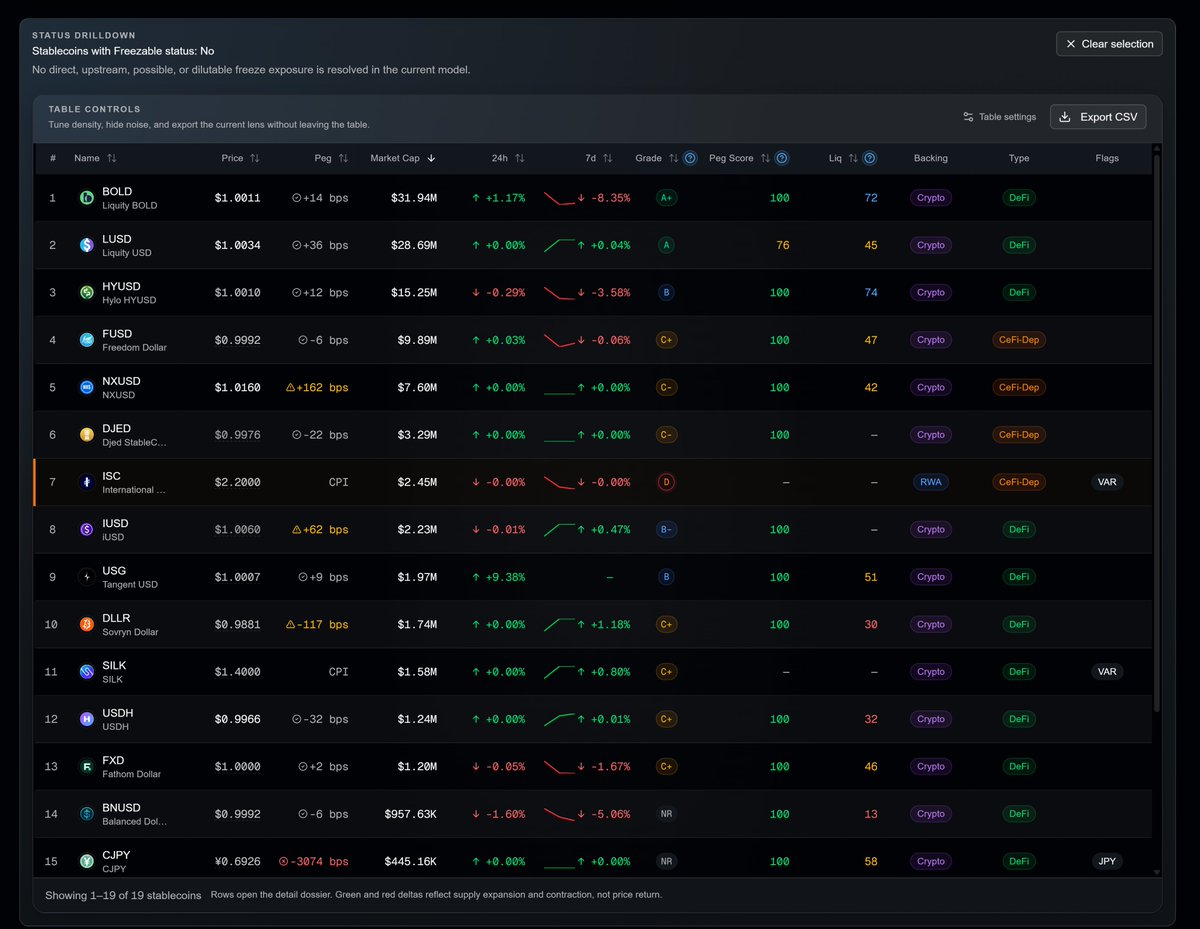Click the NXUSD coin logo icon
The image size is (1200, 929).
pos(87,387)
